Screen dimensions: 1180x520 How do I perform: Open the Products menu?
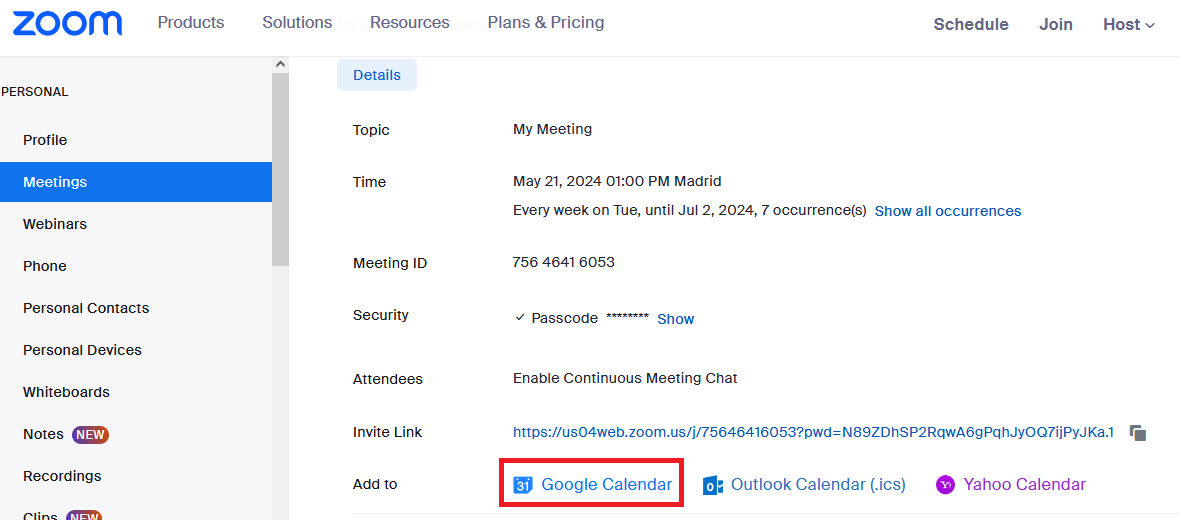[x=191, y=23]
